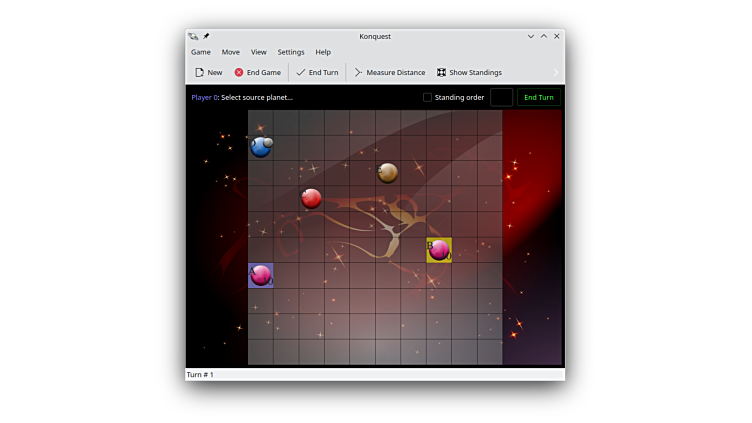Open Show Standings from the toolbar

pos(469,73)
